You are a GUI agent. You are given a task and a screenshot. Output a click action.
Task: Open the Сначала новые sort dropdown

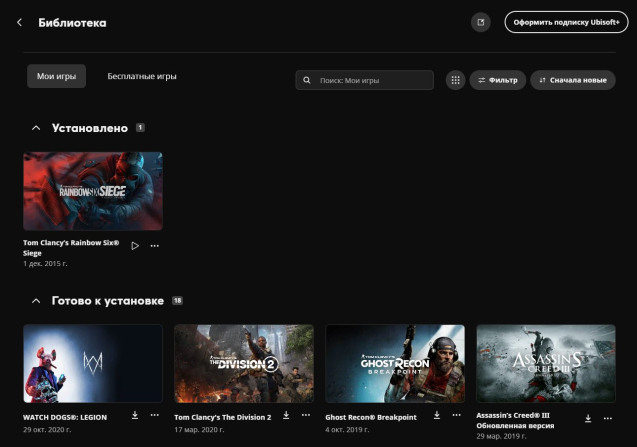pyautogui.click(x=572, y=80)
